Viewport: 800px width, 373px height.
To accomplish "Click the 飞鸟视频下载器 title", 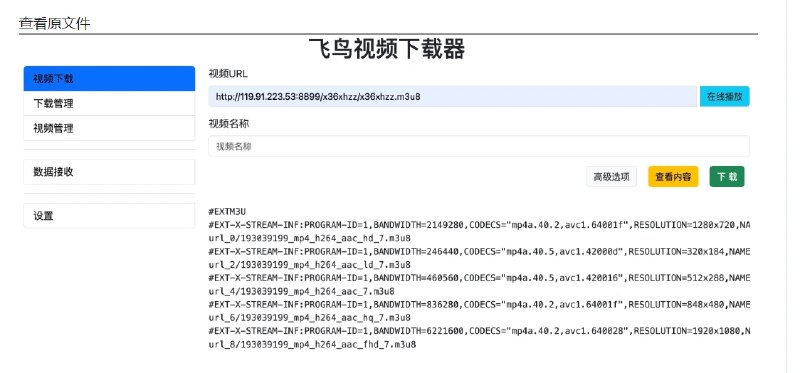I will coord(387,49).
